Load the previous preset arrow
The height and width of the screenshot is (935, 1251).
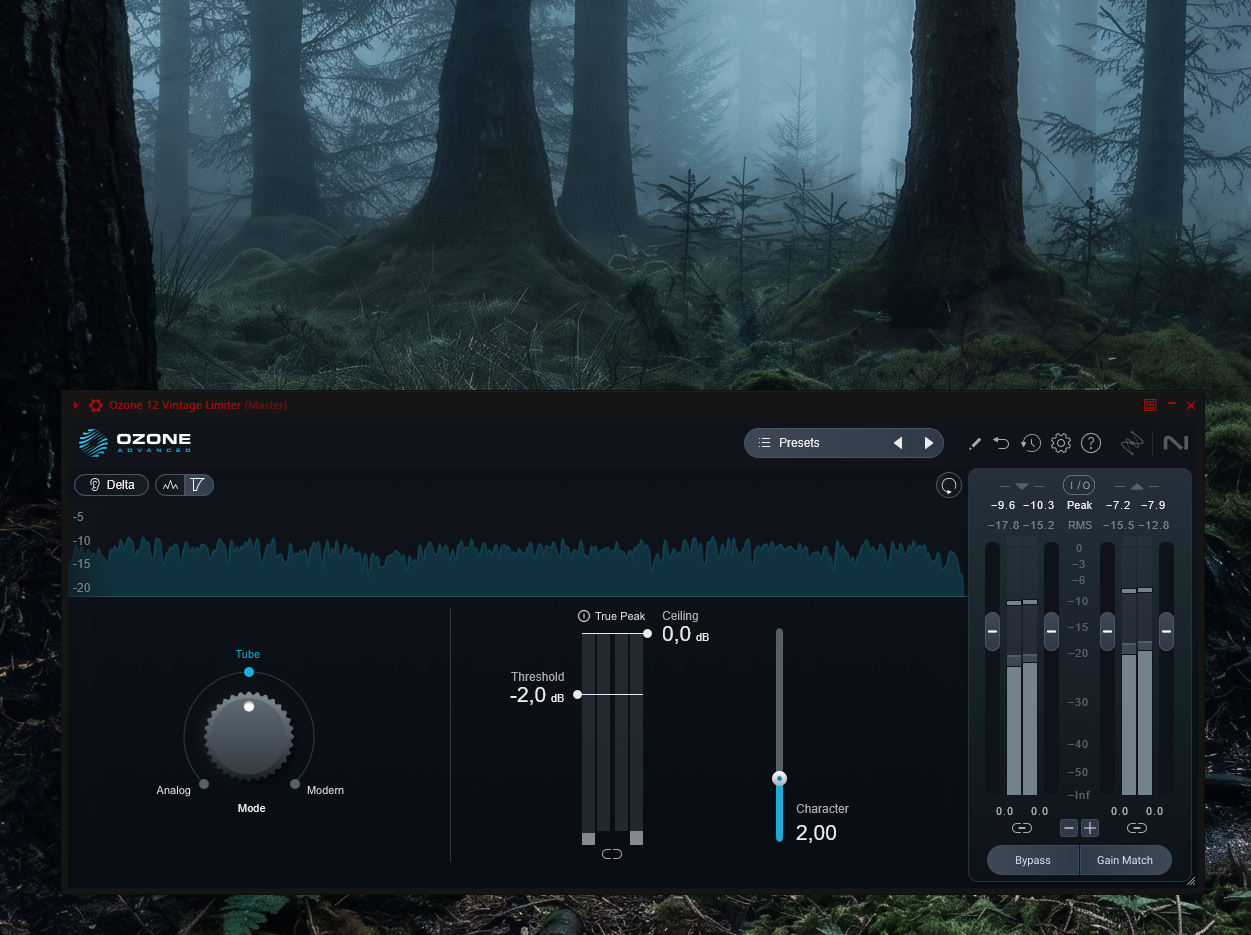coord(898,443)
